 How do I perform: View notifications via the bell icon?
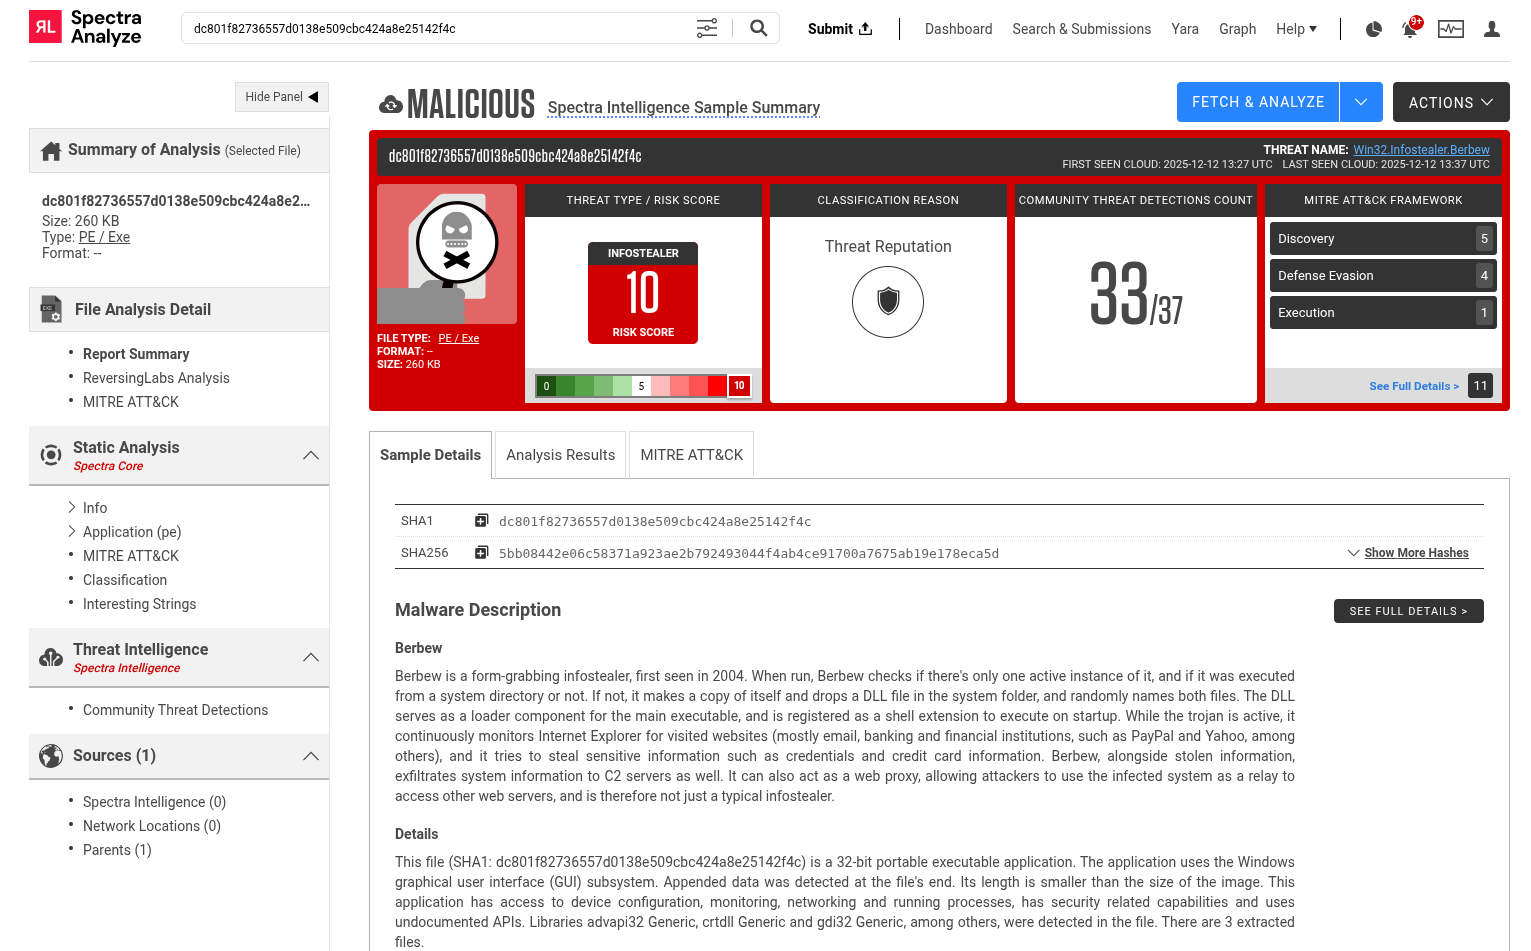coord(1410,29)
